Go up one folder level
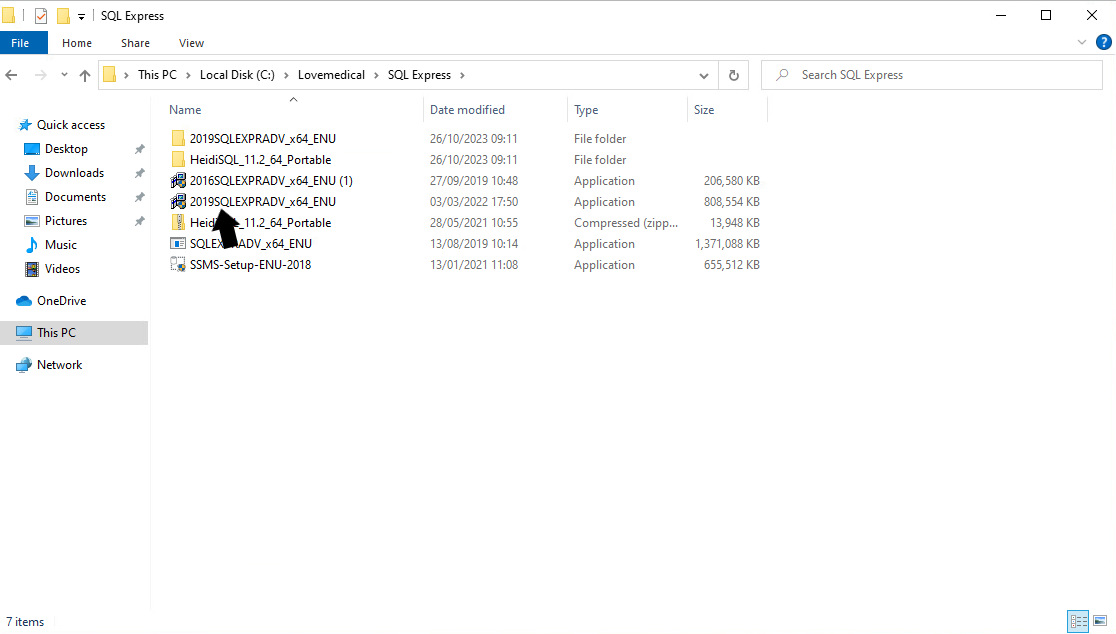The height and width of the screenshot is (634, 1116). (x=85, y=75)
